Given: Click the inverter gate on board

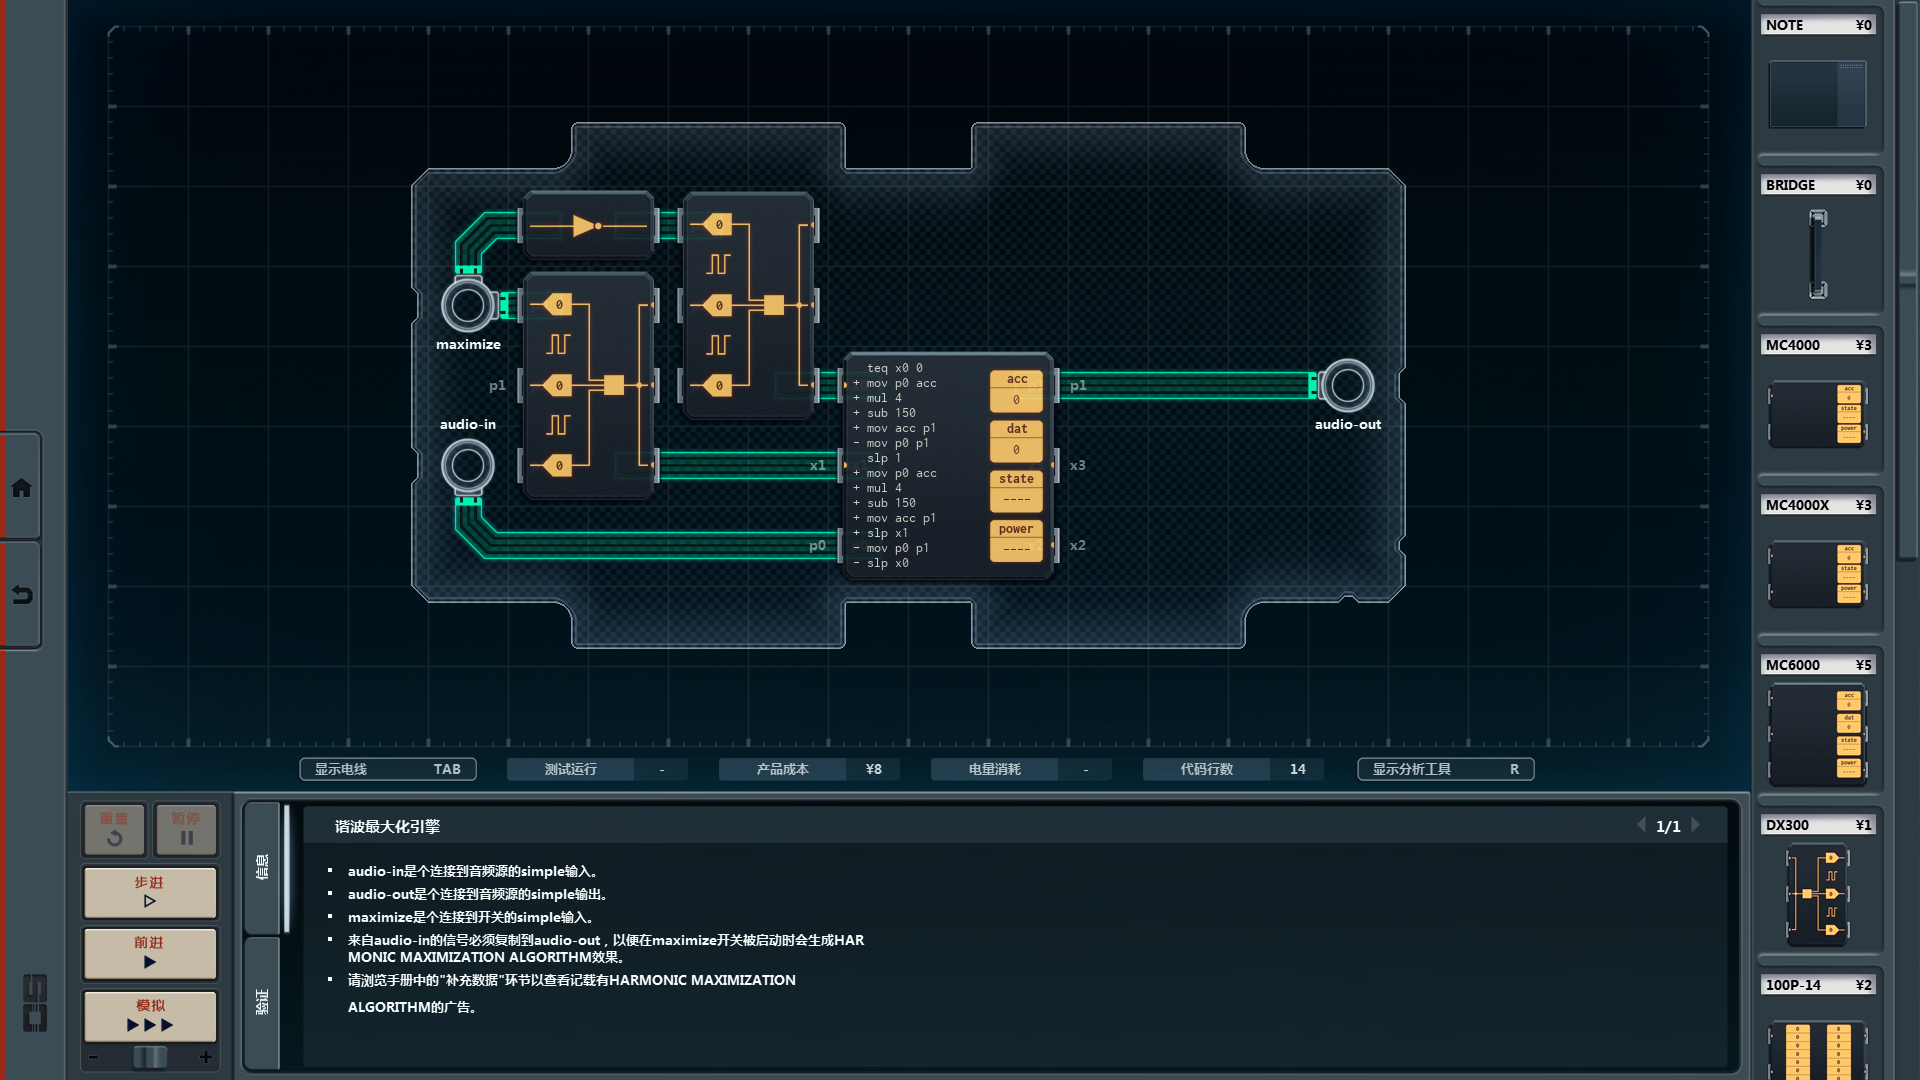Looking at the screenshot, I should [588, 226].
